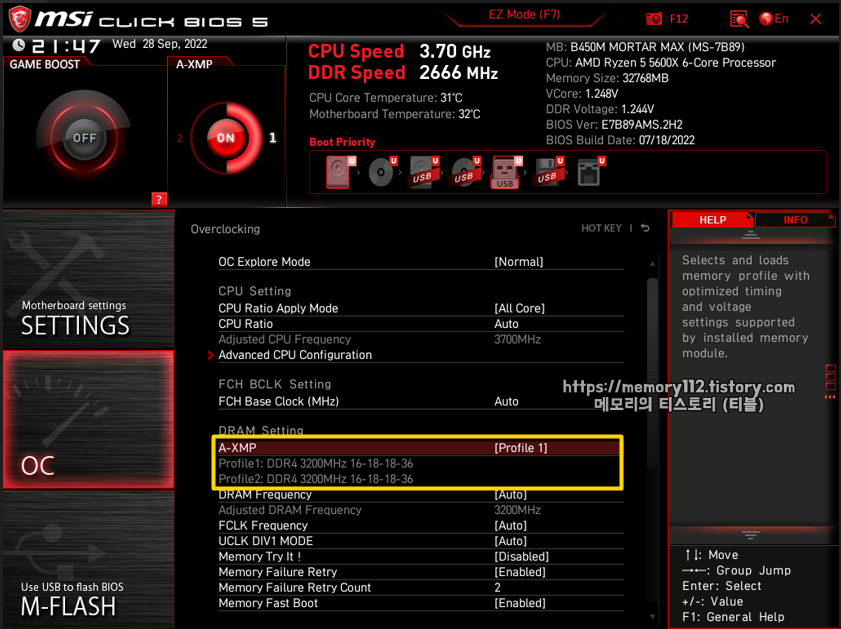Click the 'Wed 28 Sep, 2022' date

[x=160, y=44]
